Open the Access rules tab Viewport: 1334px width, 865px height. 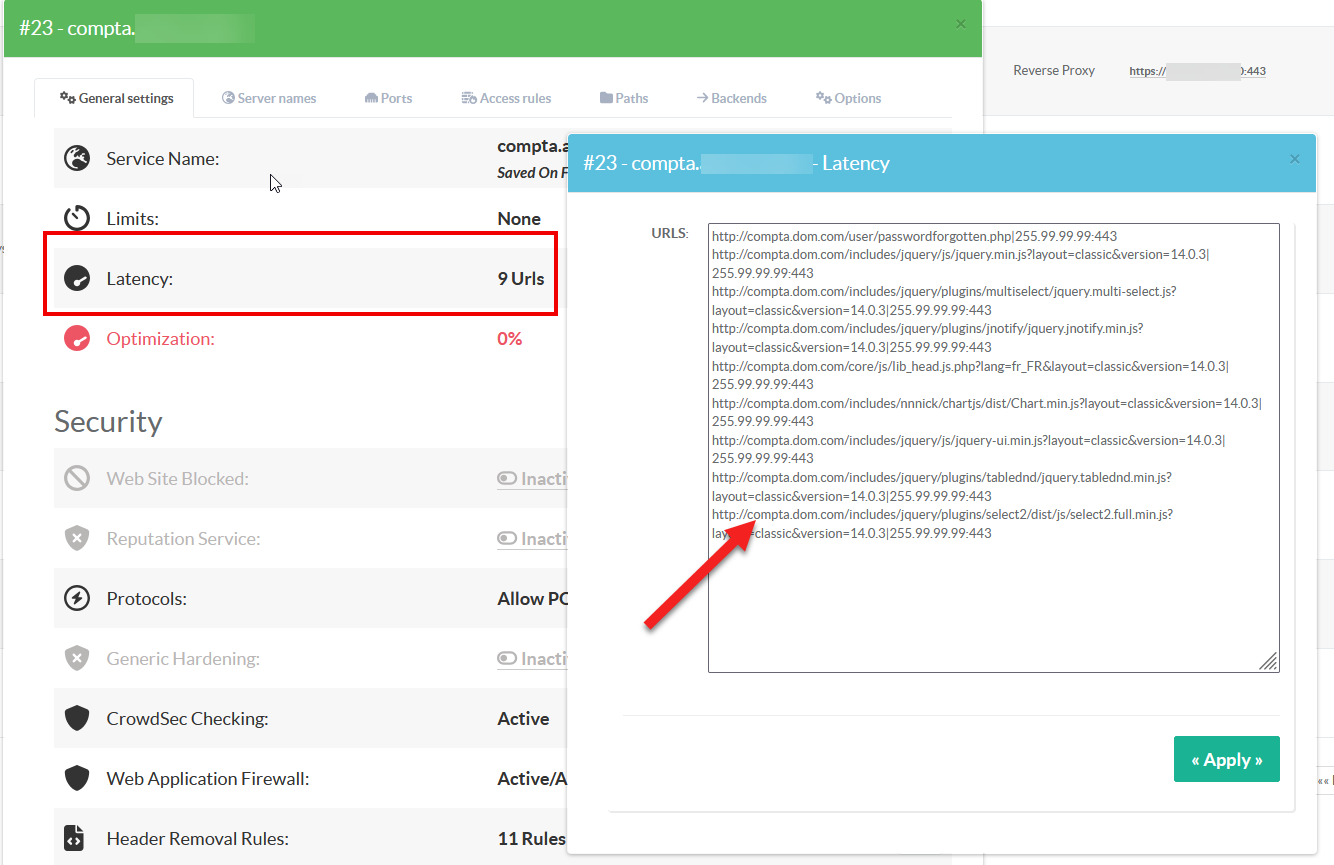[506, 98]
